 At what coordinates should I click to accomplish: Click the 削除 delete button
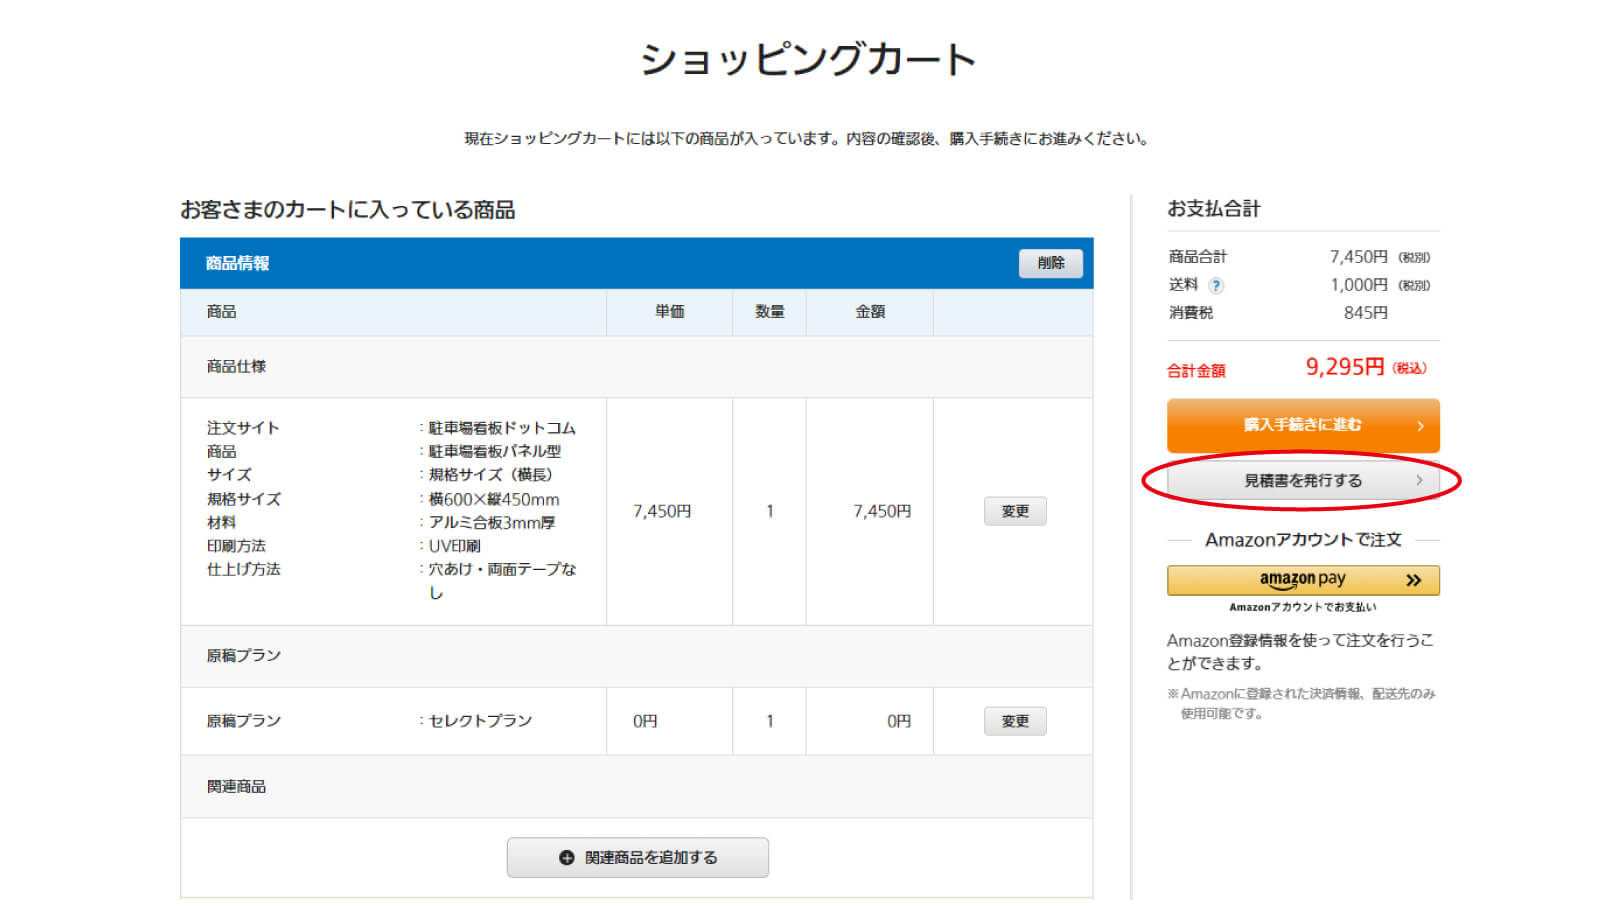(1050, 263)
